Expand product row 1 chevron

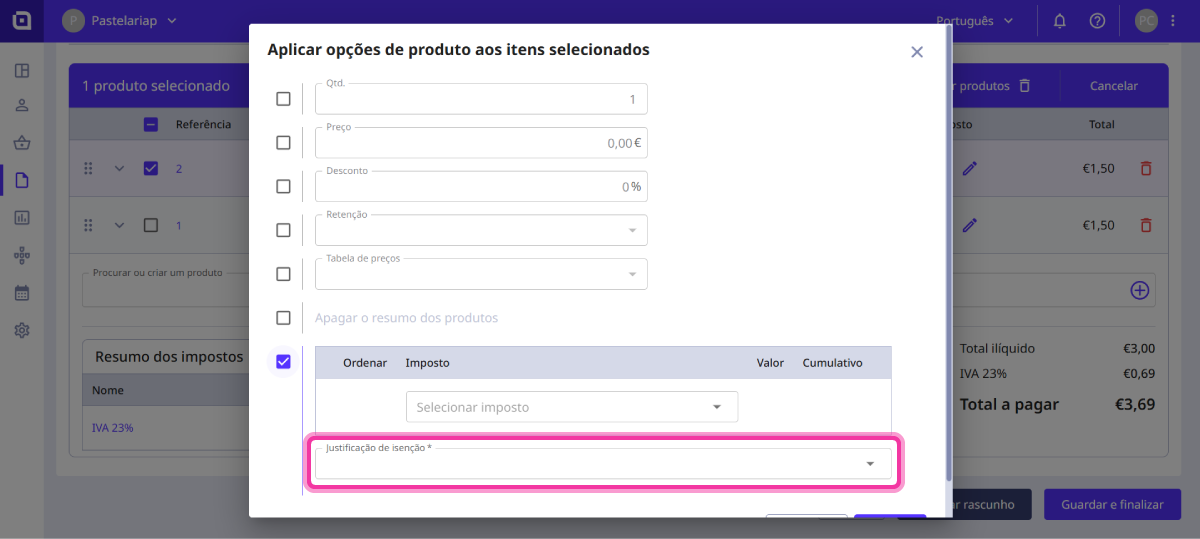tap(119, 225)
